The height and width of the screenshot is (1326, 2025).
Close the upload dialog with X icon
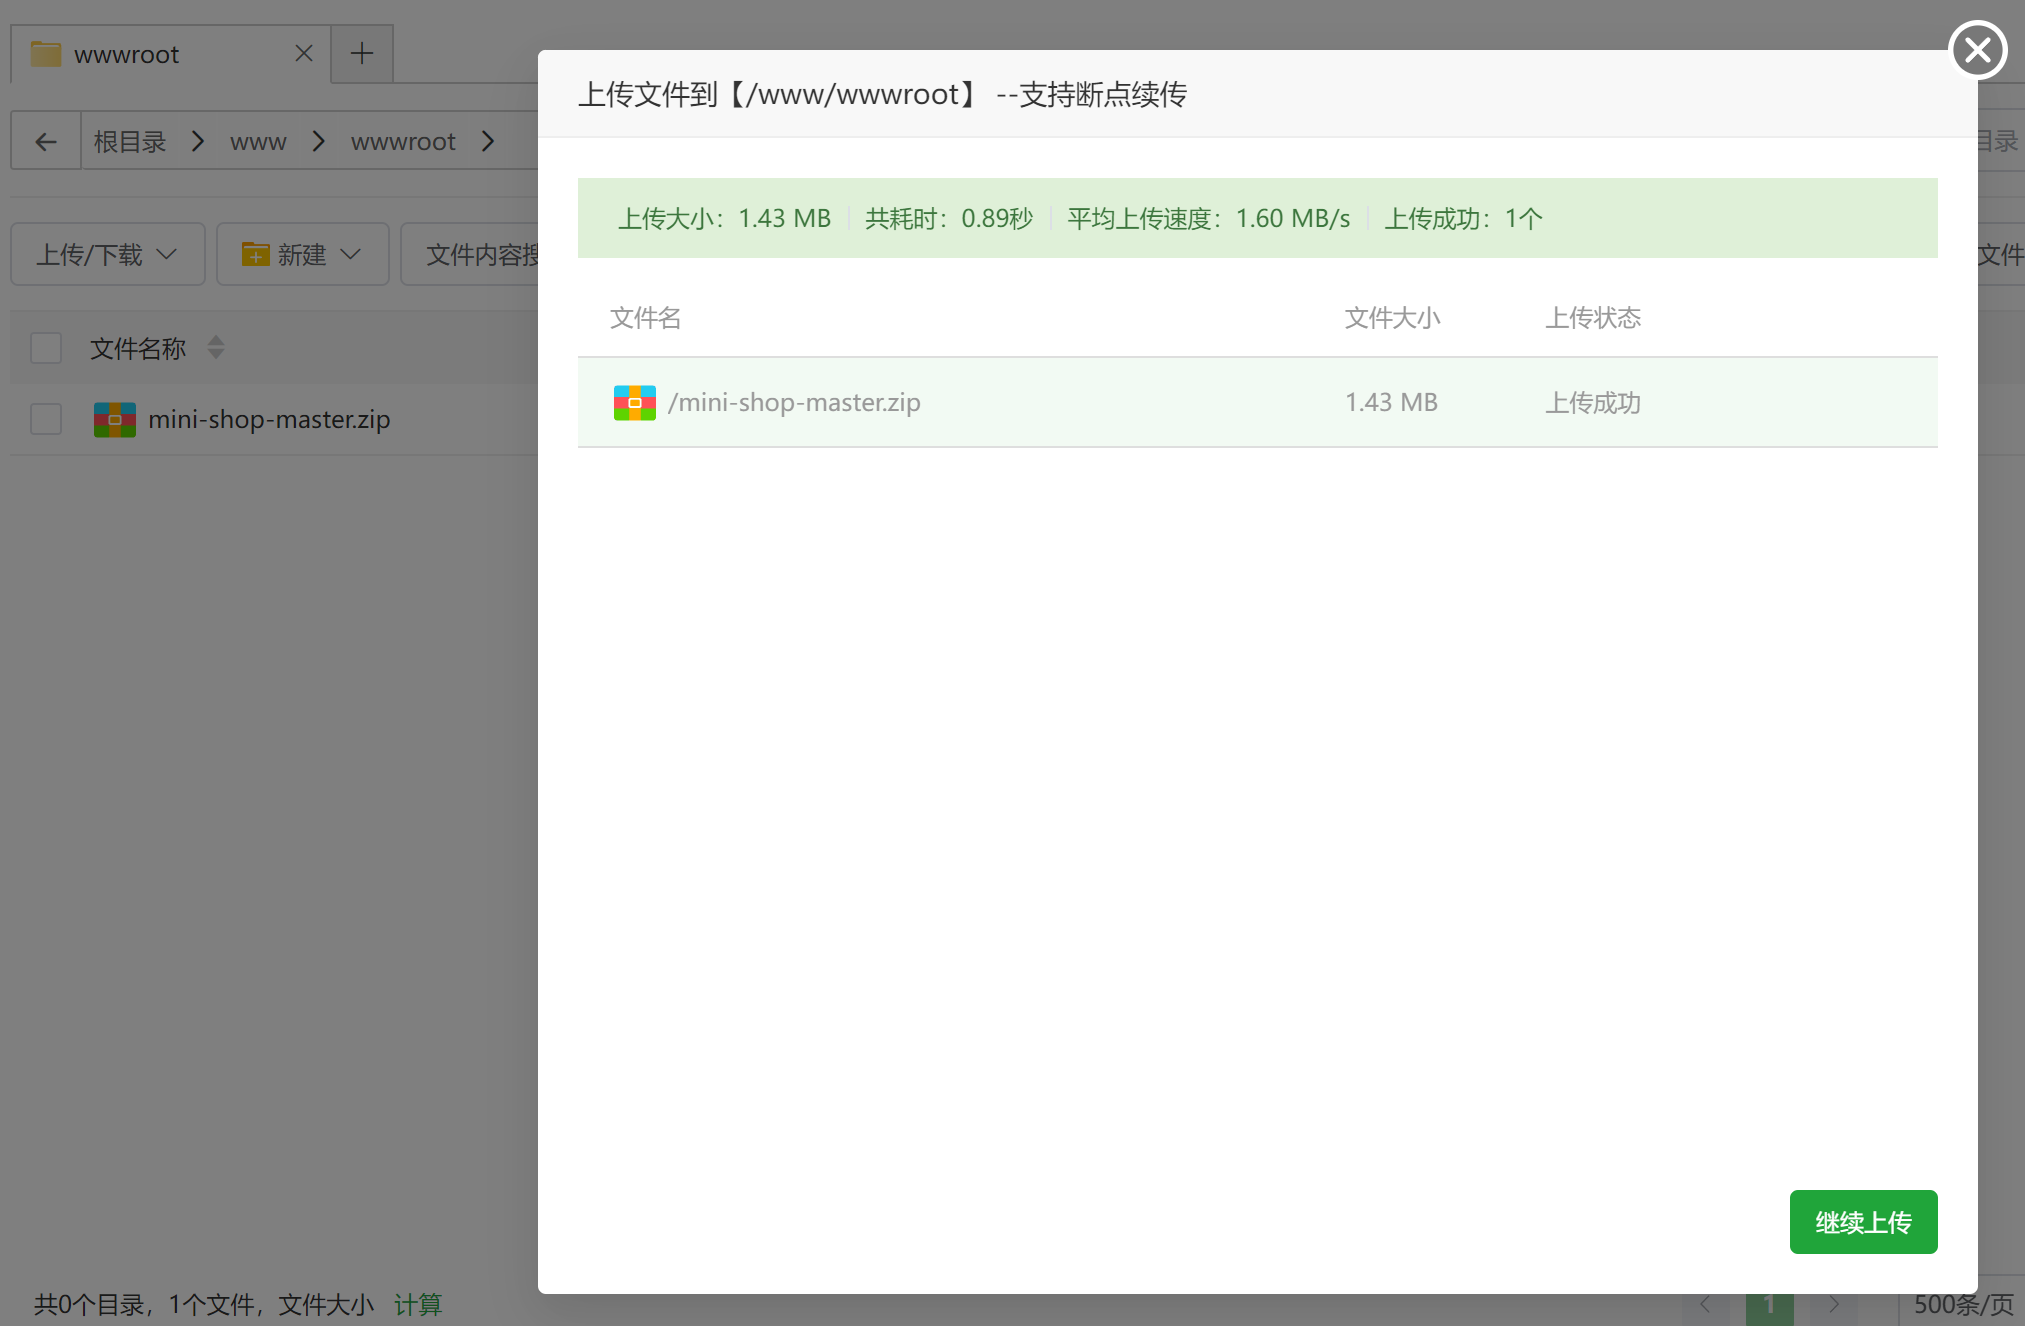click(1977, 50)
